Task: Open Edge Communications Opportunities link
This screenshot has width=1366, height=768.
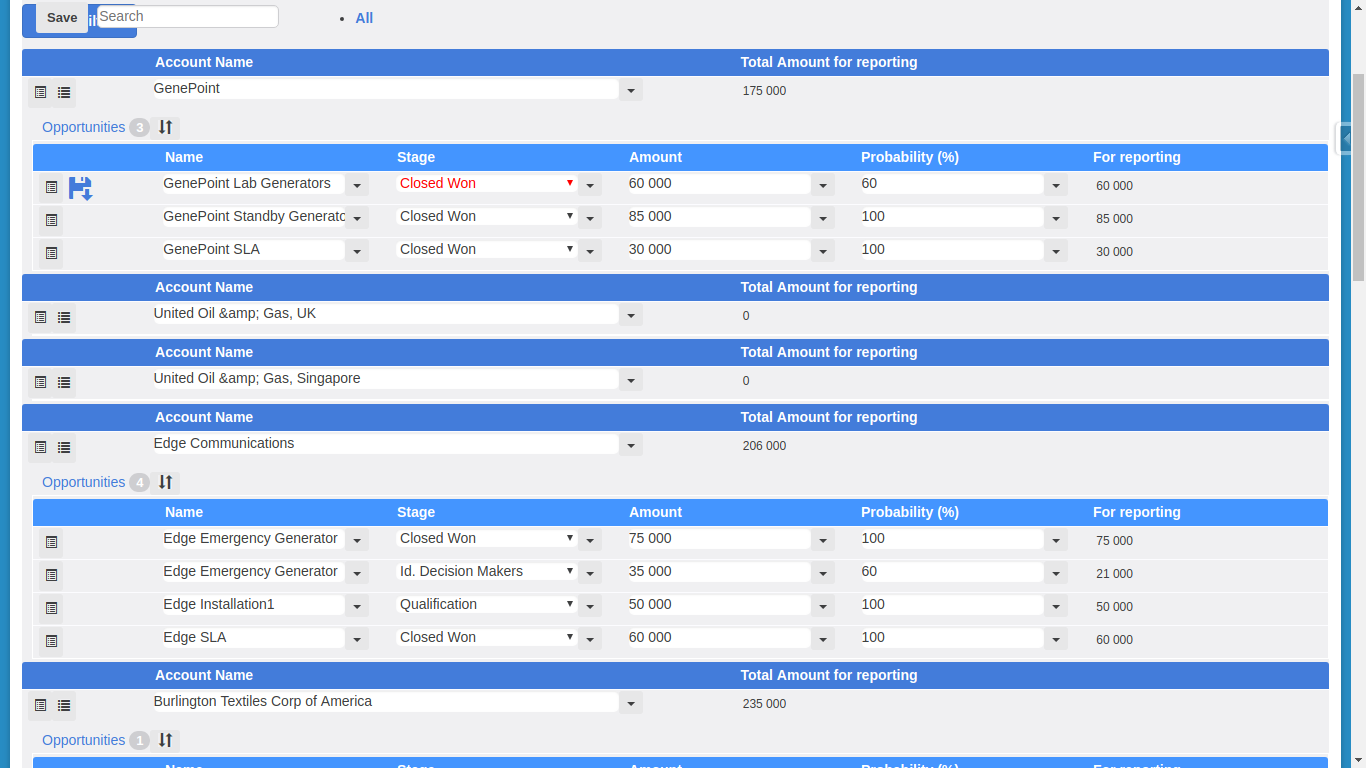Action: pos(83,482)
